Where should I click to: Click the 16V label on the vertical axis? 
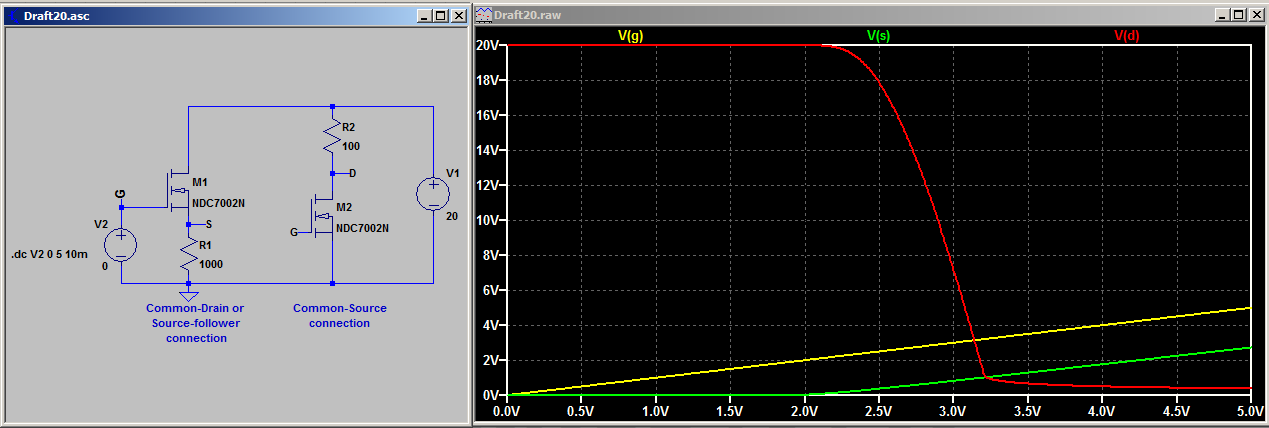click(x=488, y=116)
